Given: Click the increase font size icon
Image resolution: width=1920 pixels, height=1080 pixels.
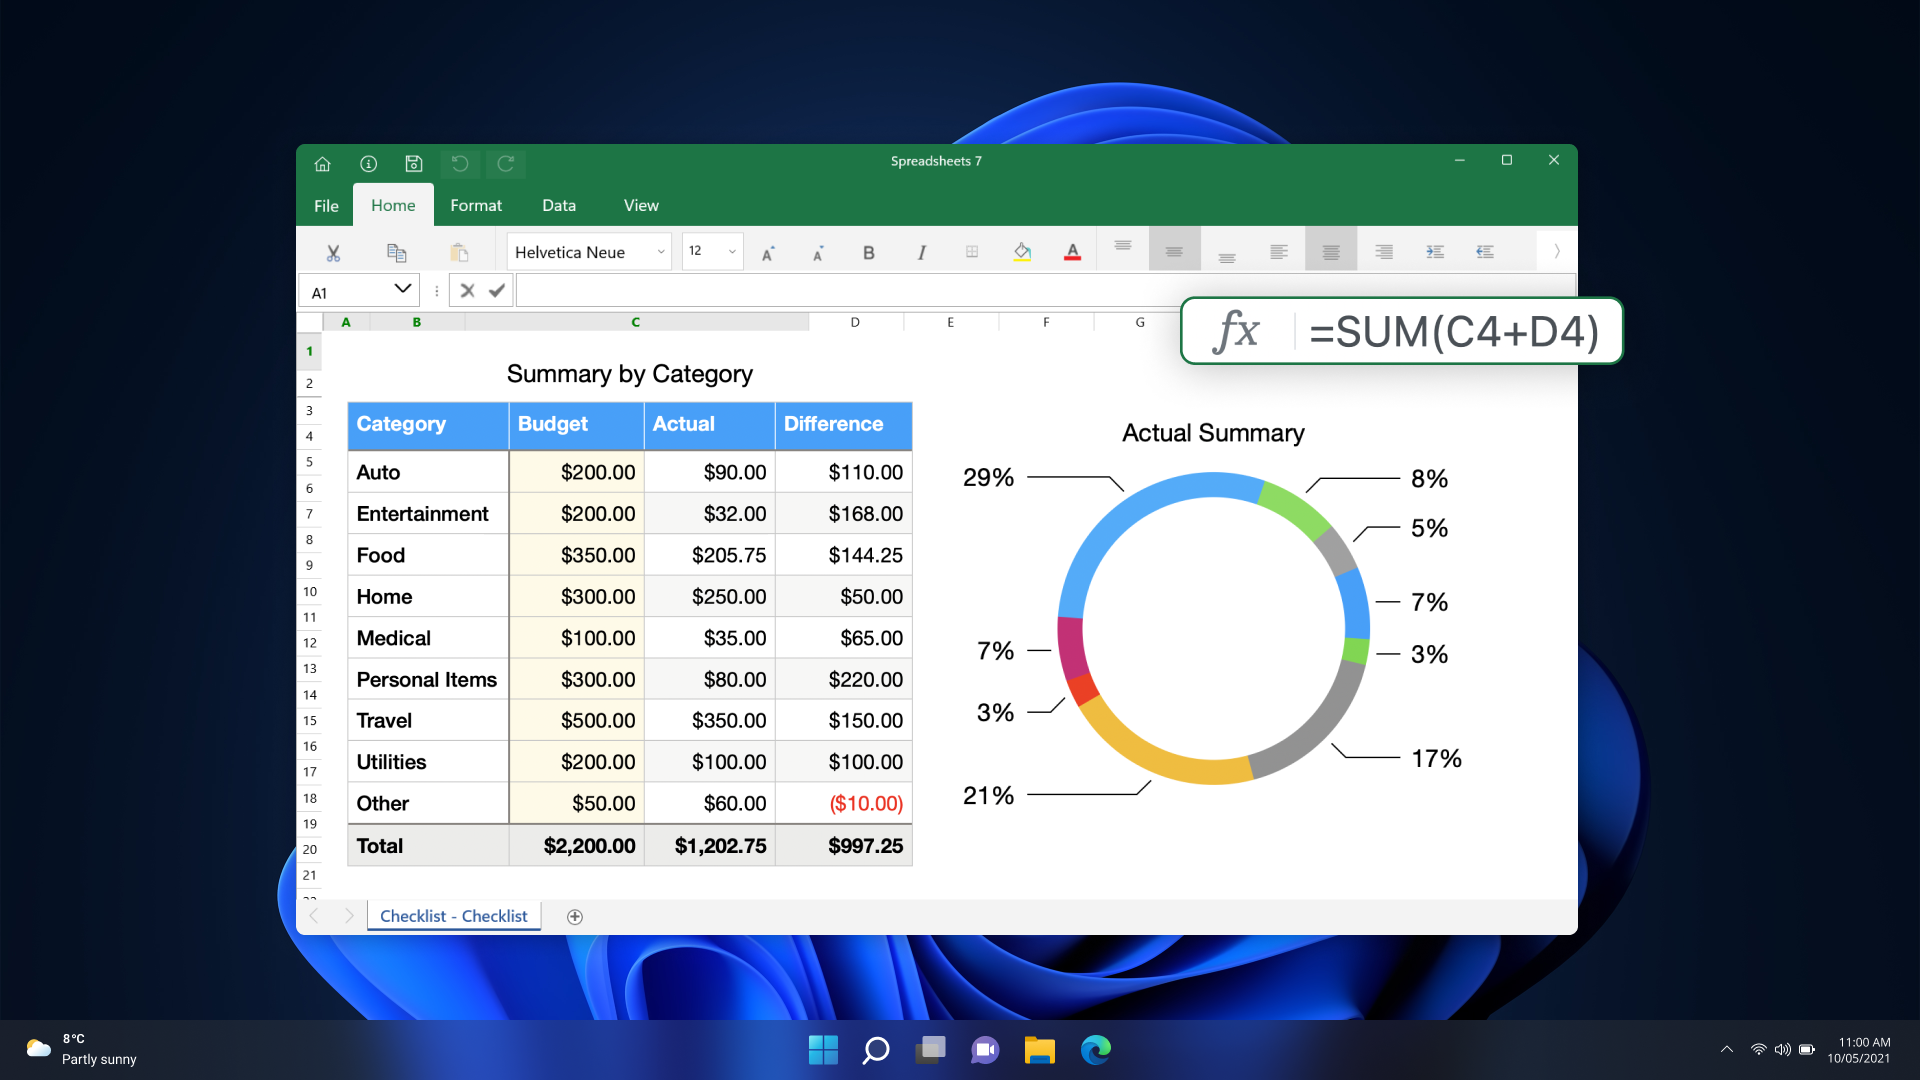Looking at the screenshot, I should tap(767, 253).
